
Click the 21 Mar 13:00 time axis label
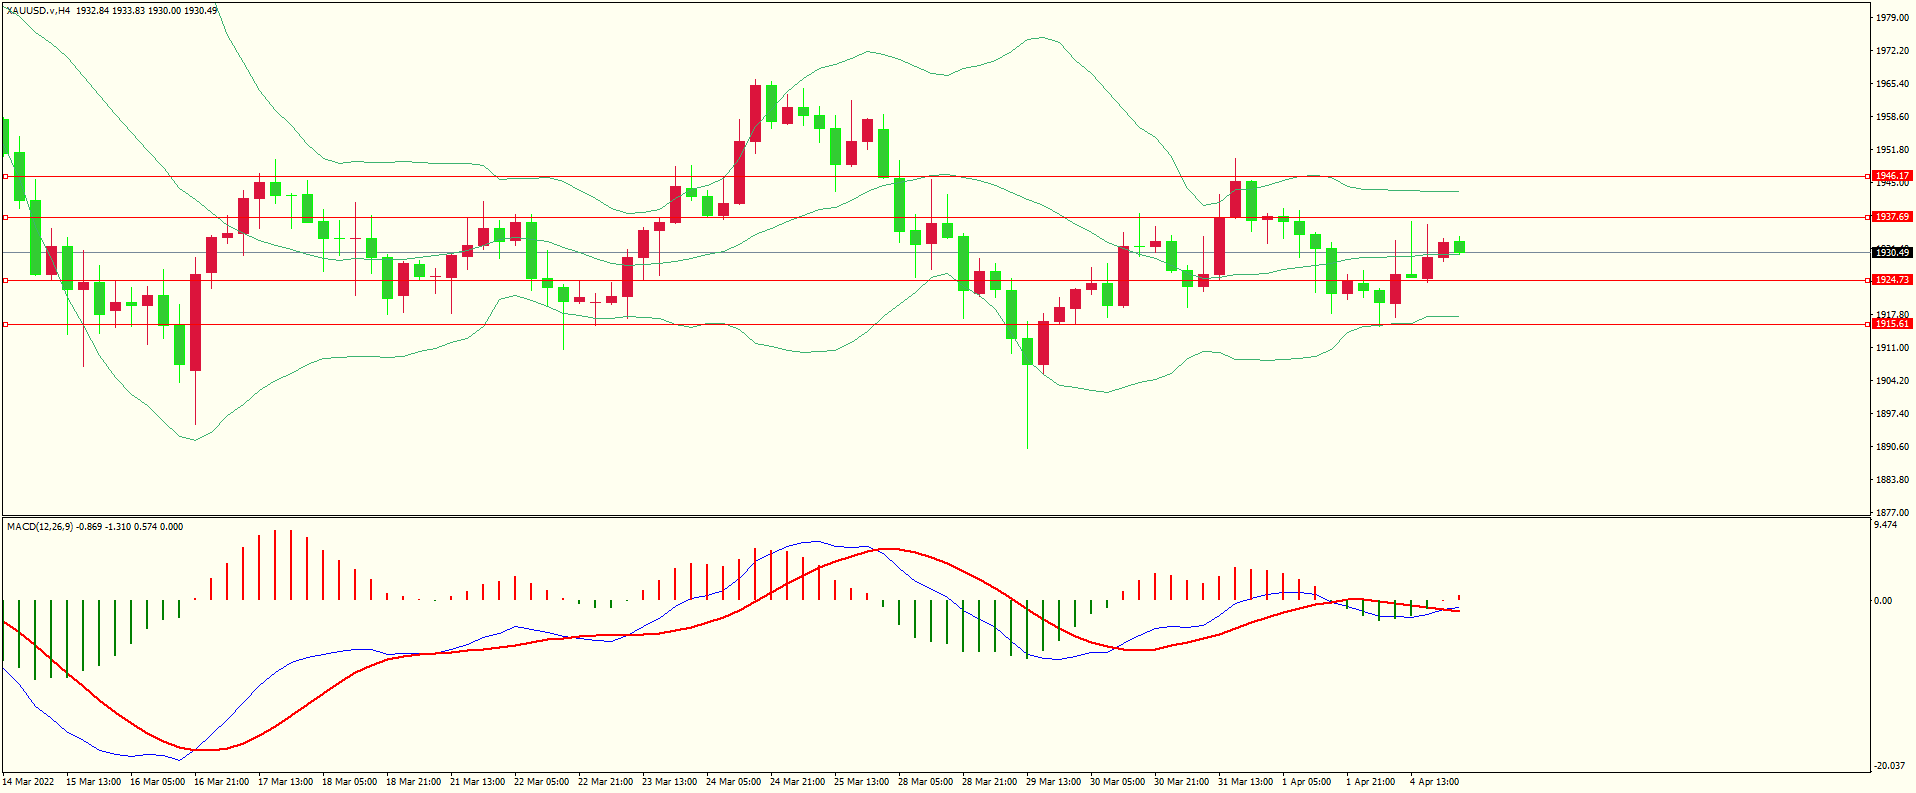(477, 782)
